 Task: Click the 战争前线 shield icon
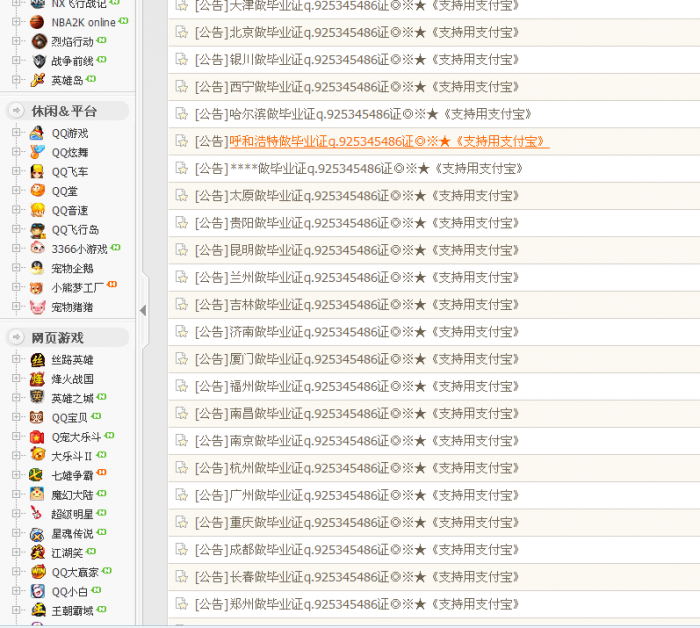39,61
